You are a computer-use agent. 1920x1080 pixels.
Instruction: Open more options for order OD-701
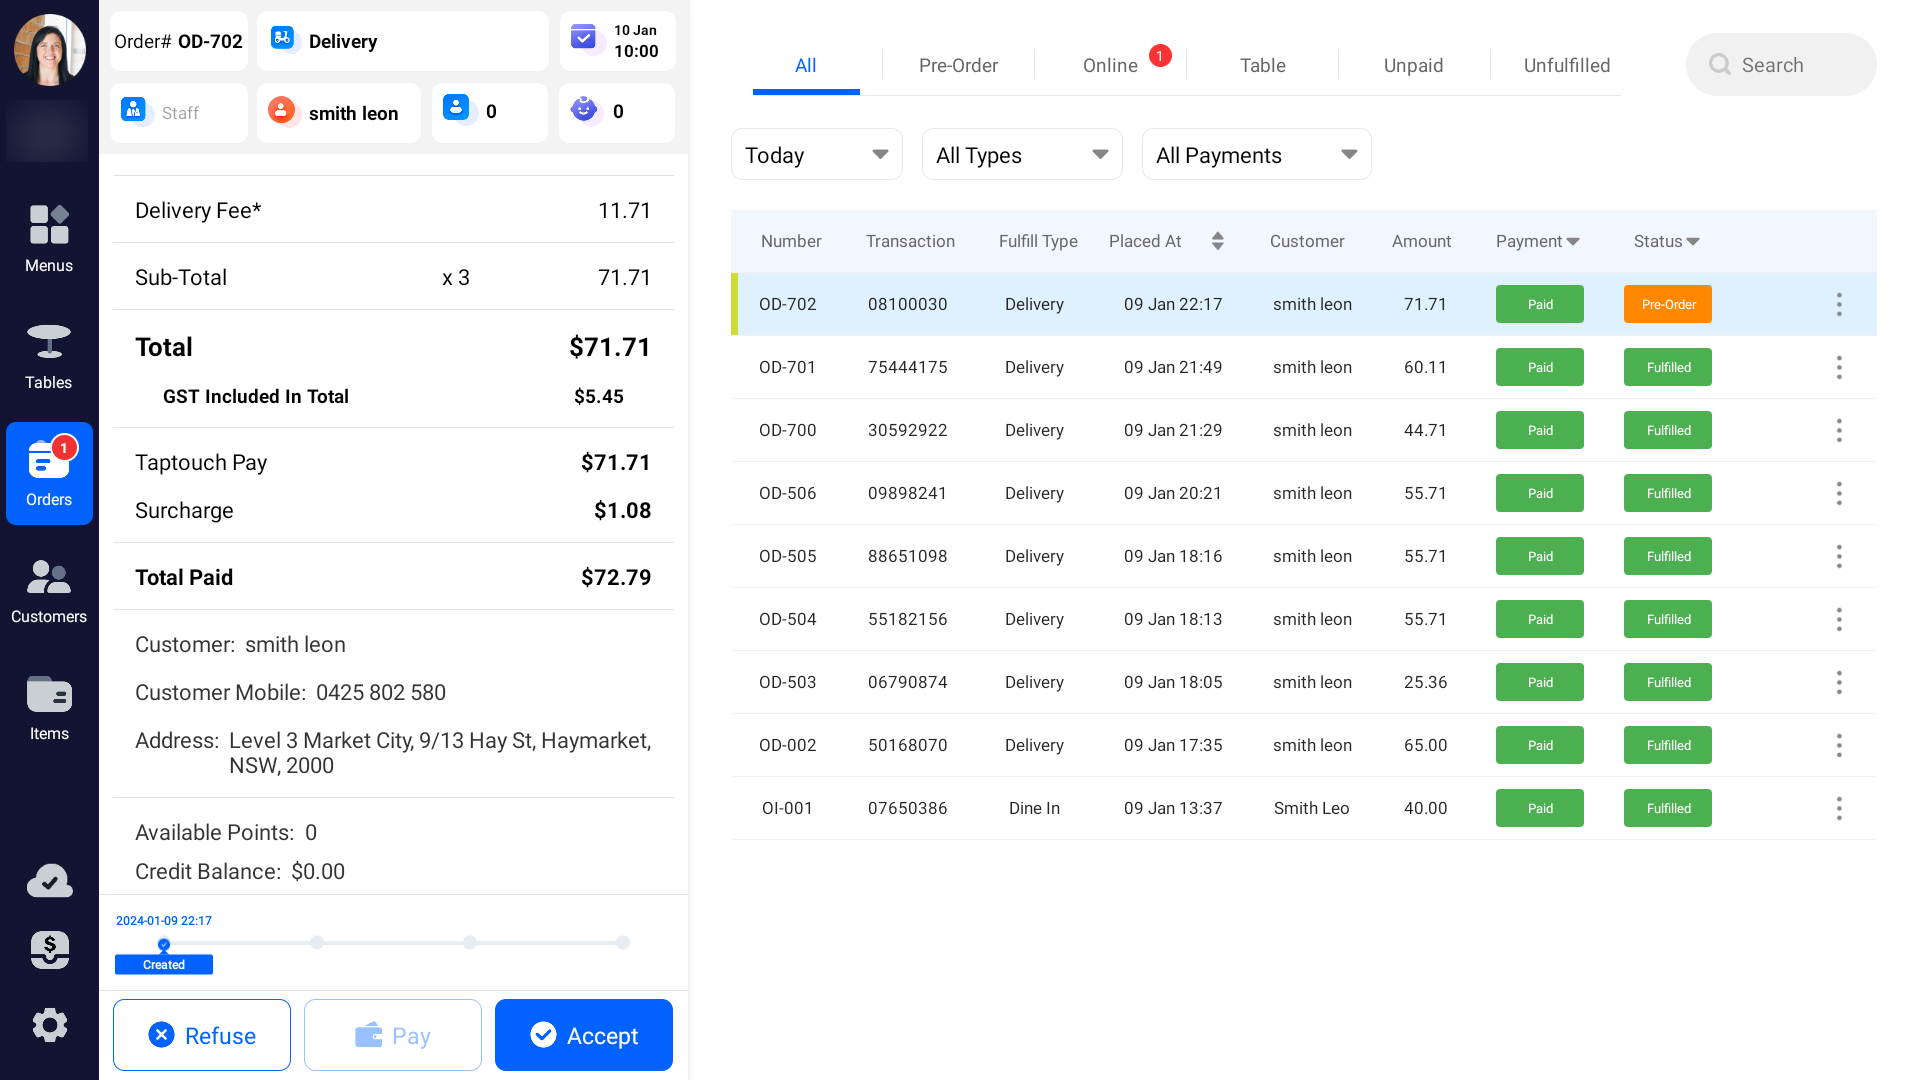pos(1839,368)
